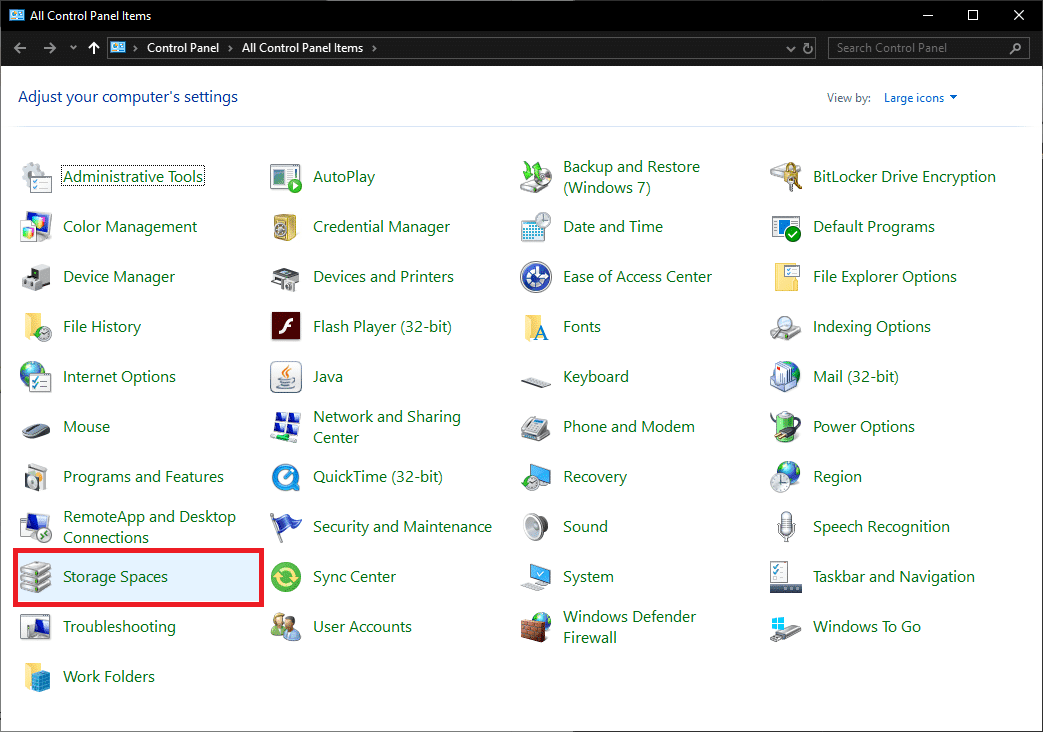The width and height of the screenshot is (1043, 732).
Task: Open the Power Options link
Action: (864, 427)
